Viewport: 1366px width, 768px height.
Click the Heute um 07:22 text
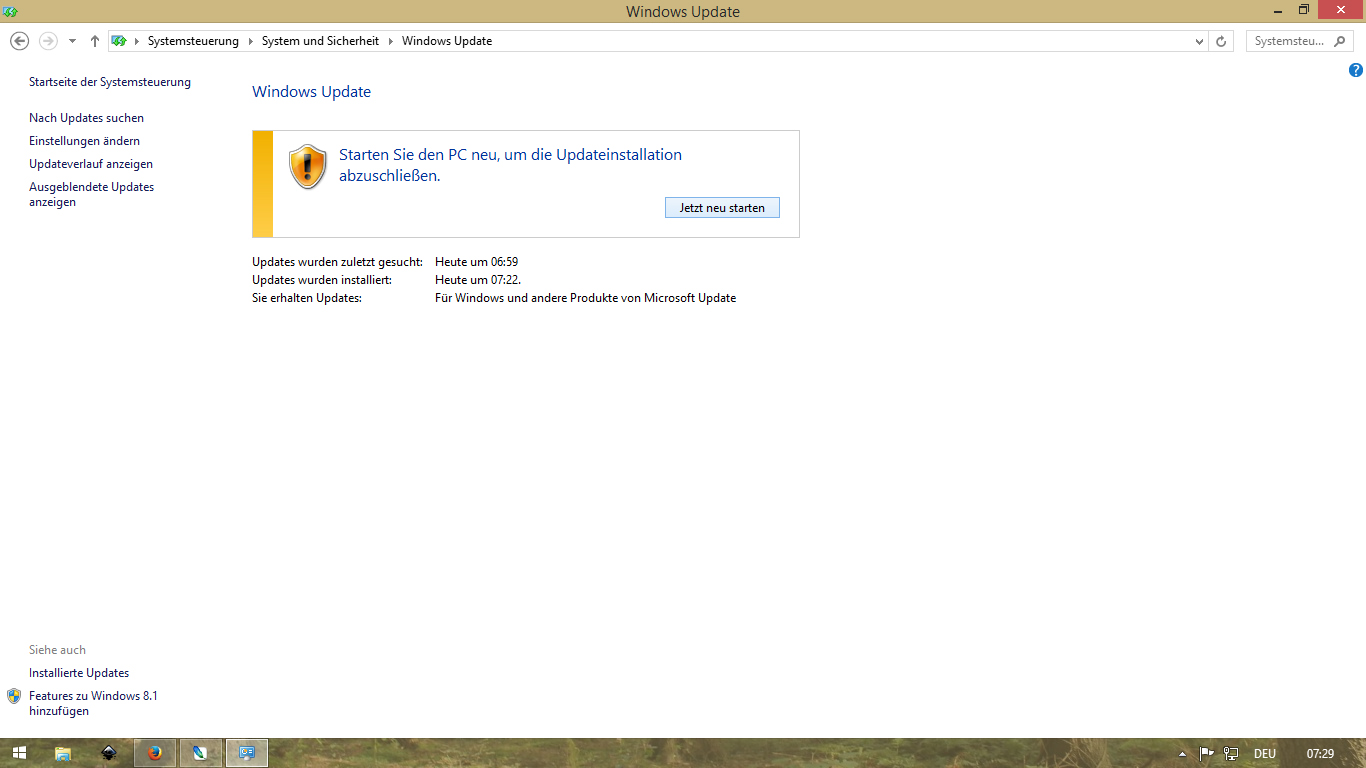478,280
